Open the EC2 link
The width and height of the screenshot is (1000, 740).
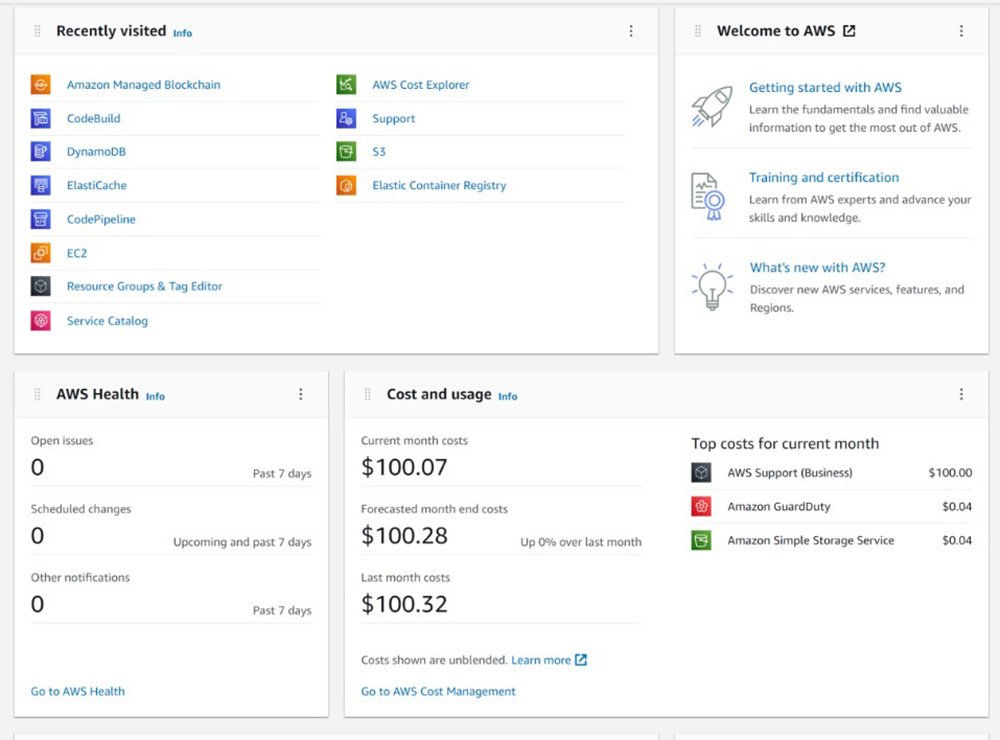click(x=77, y=253)
